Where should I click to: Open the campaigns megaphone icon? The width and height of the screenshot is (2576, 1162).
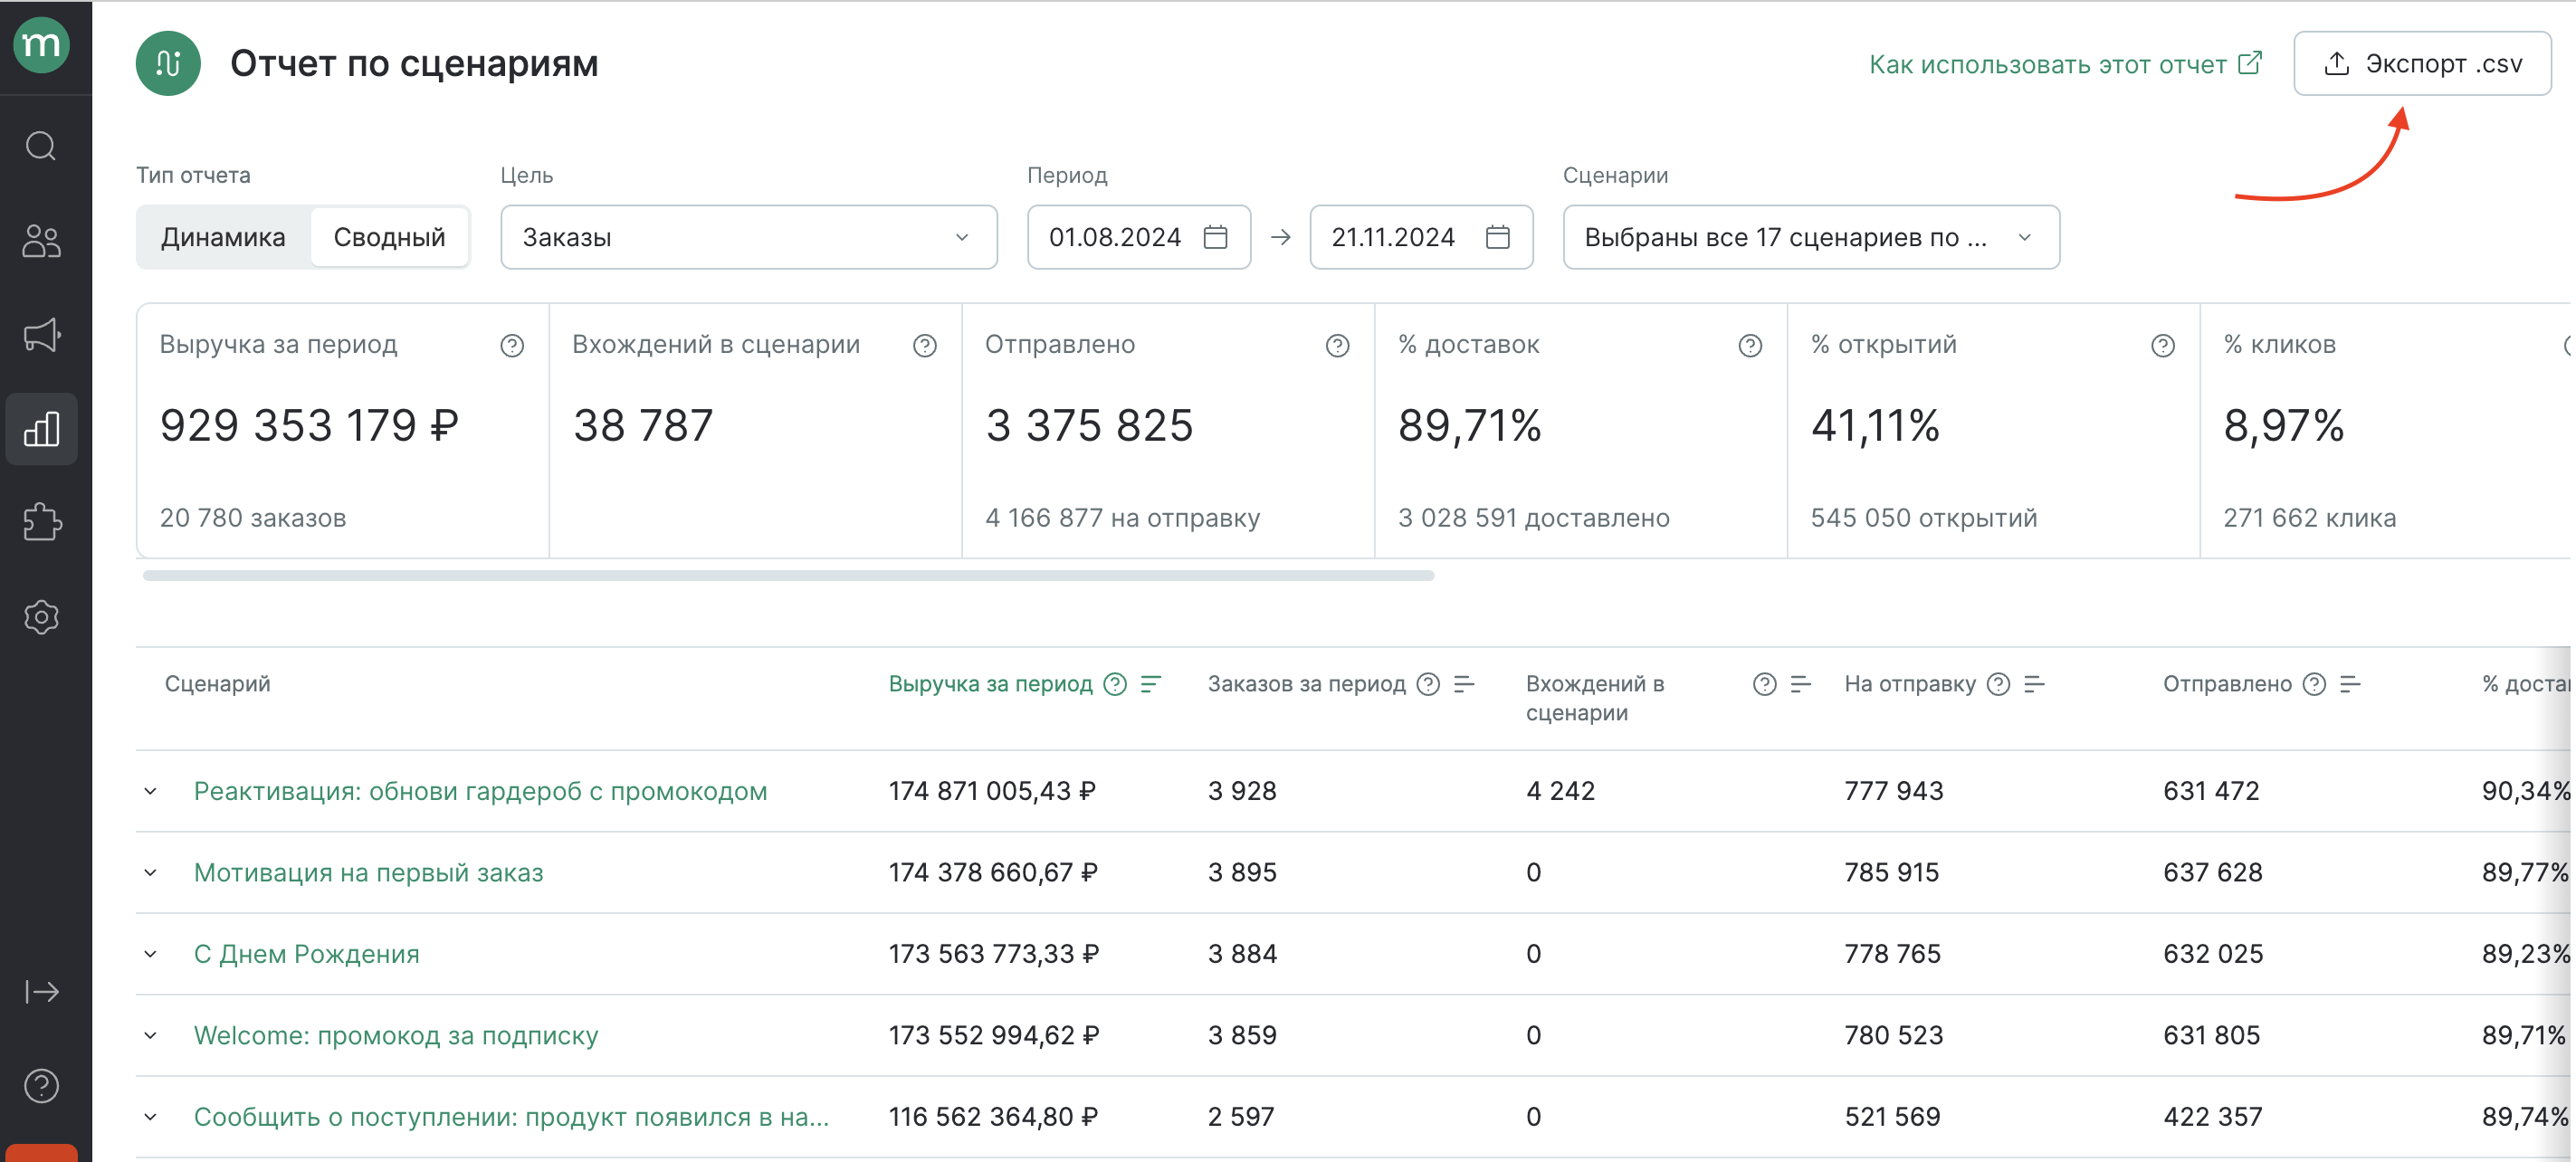41,335
